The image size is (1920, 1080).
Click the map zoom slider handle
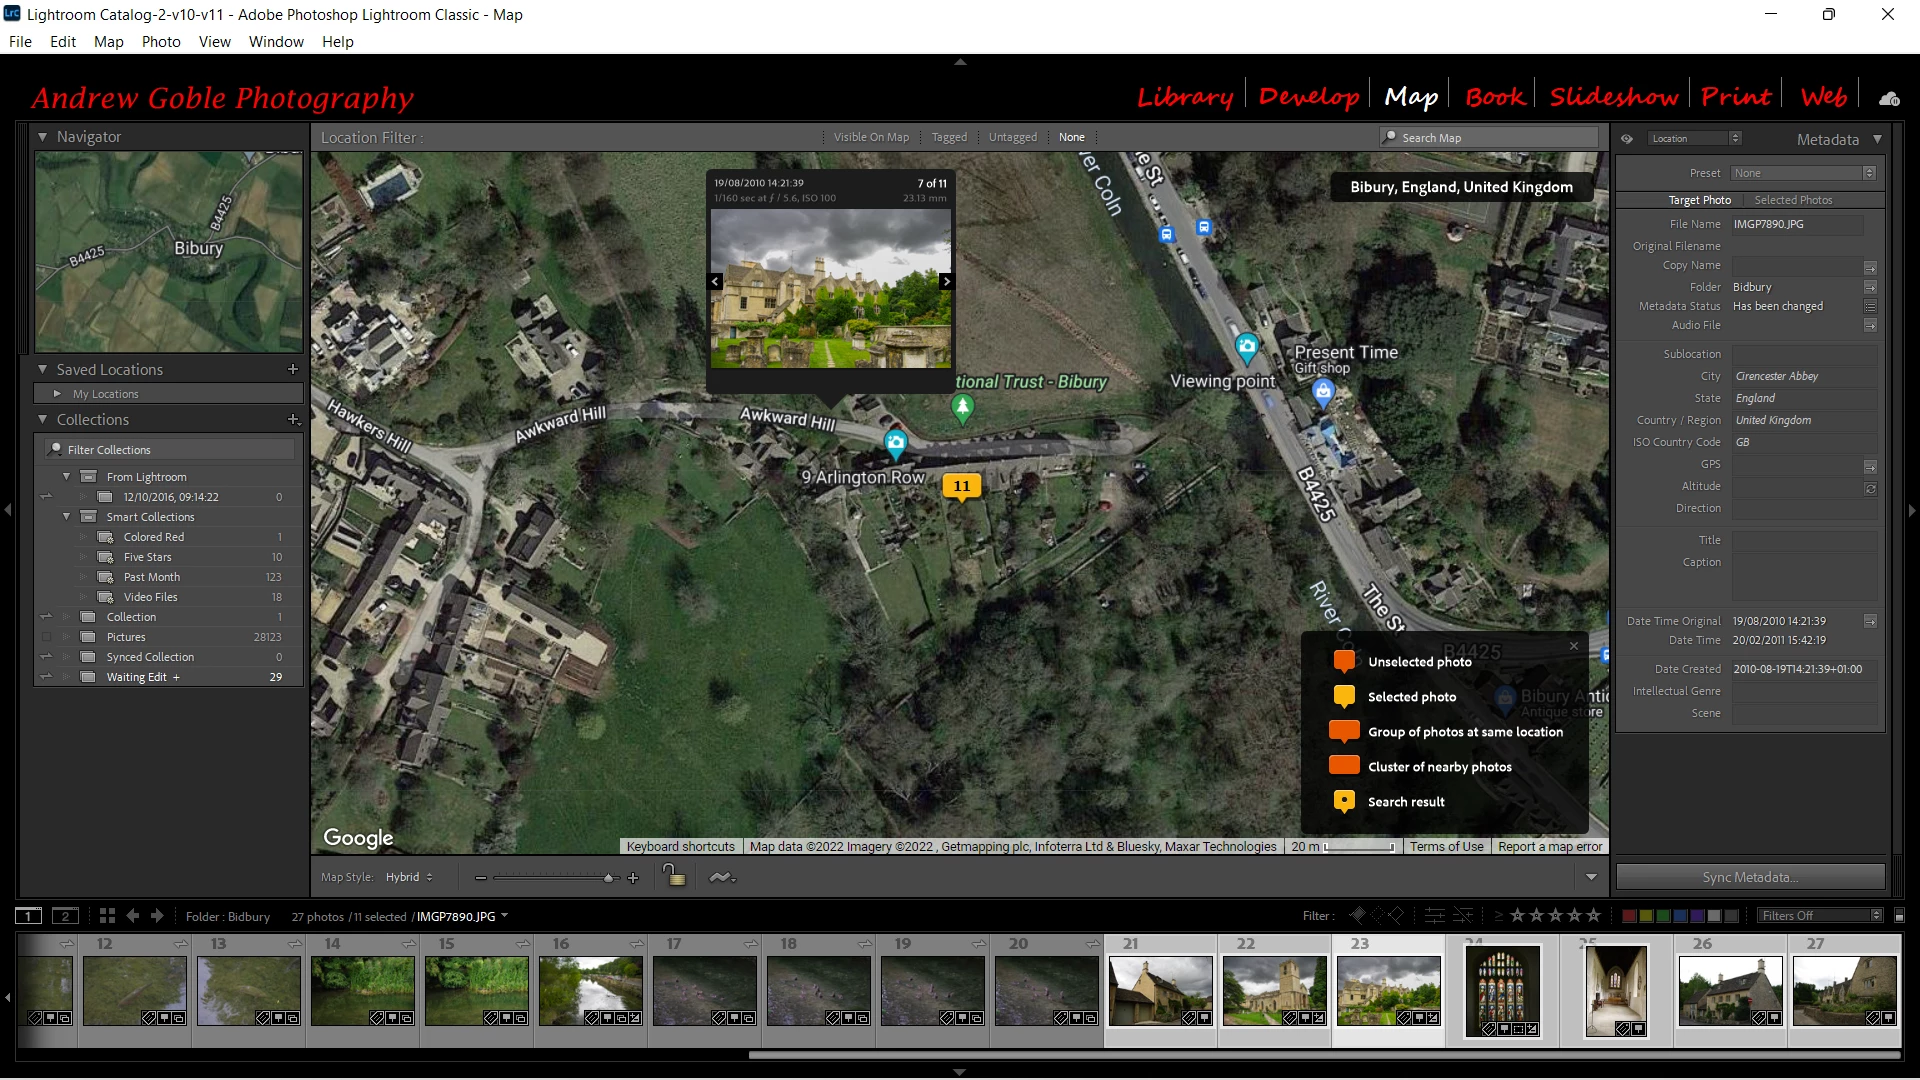click(608, 878)
